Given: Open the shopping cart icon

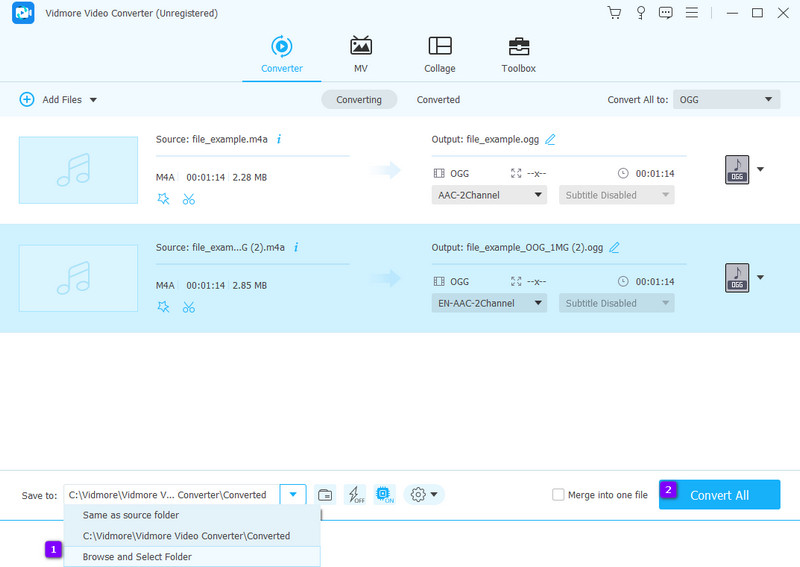Looking at the screenshot, I should point(614,13).
